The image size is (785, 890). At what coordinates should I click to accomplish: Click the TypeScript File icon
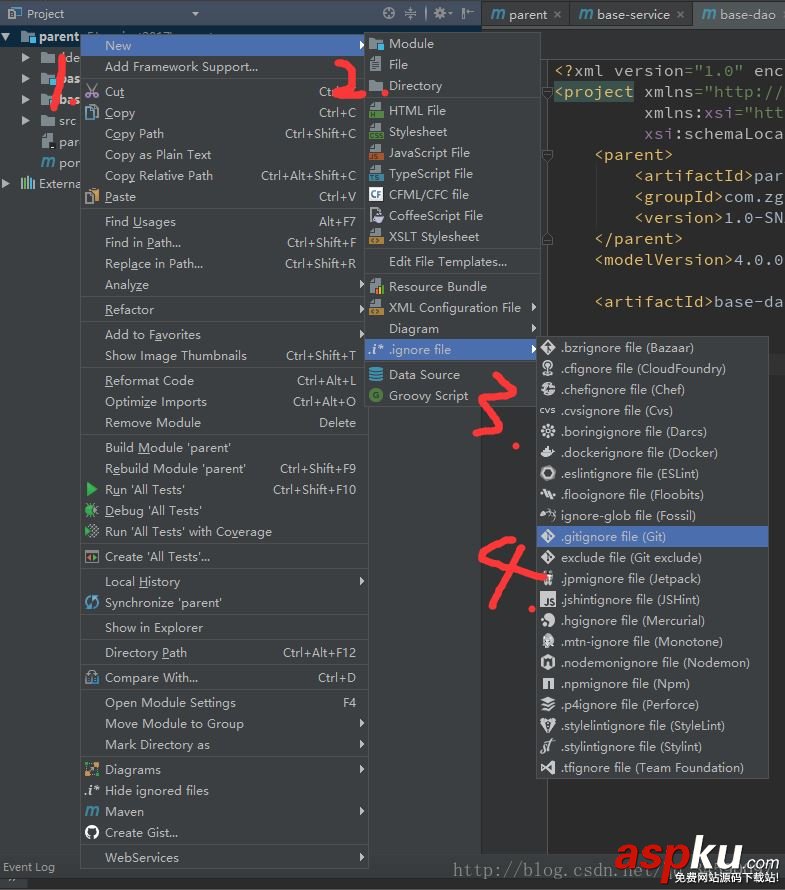(376, 174)
